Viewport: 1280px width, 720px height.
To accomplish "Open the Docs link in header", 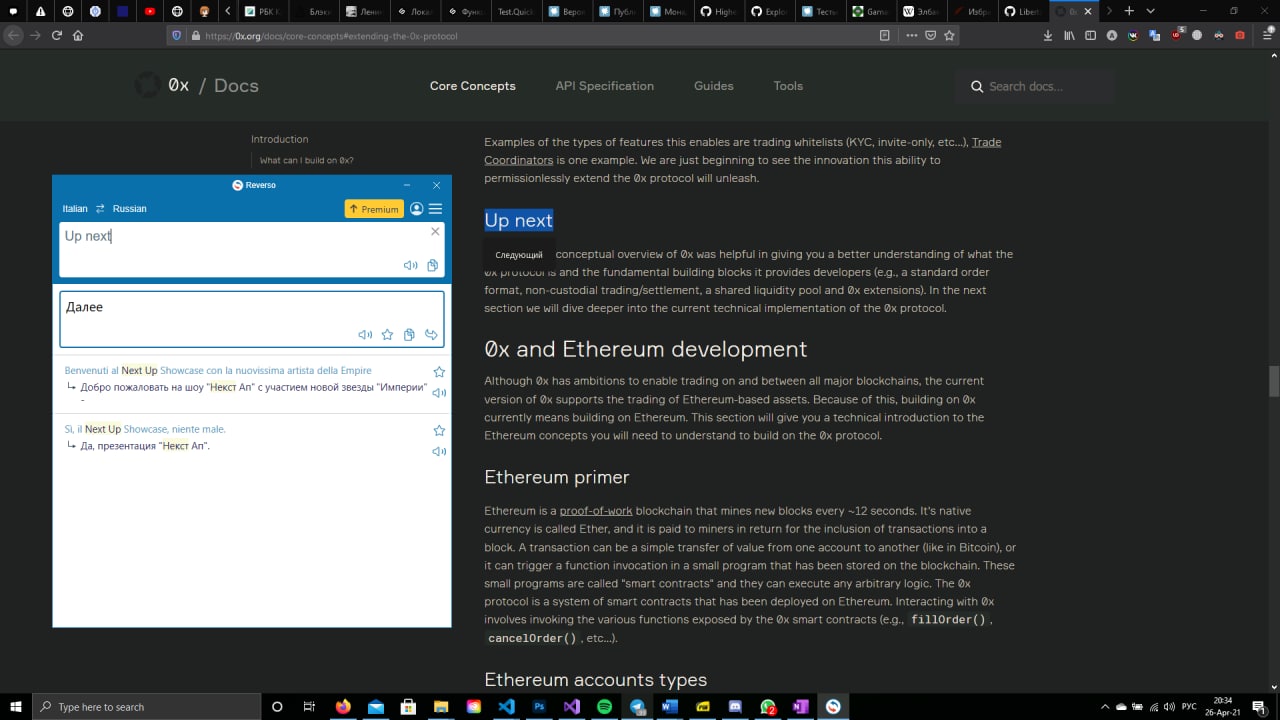I will coord(236,86).
